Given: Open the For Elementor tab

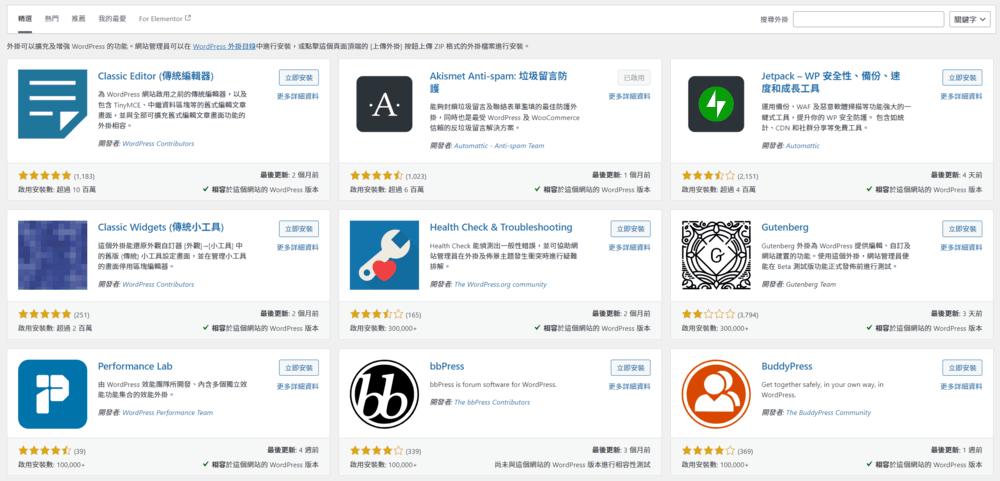Looking at the screenshot, I should (x=165, y=19).
